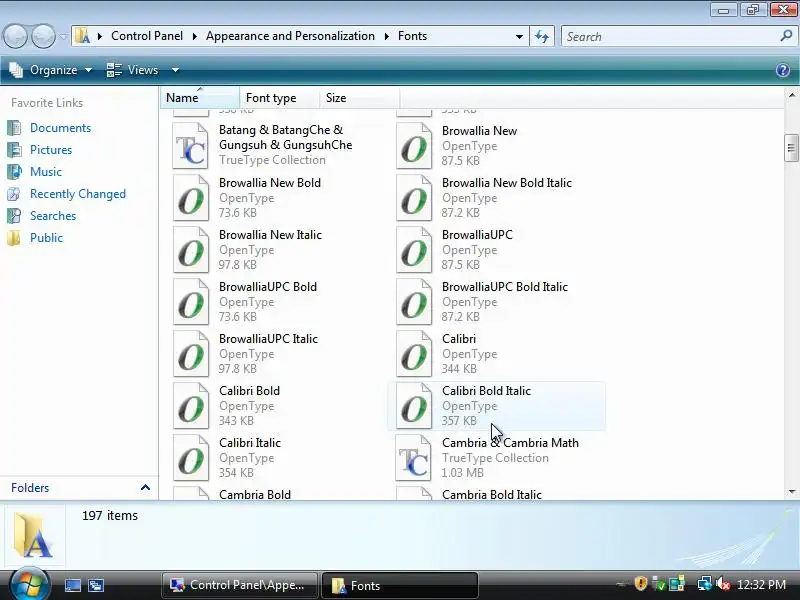Select the Calibri Italic font icon
Image resolution: width=800 pixels, height=600 pixels.
pos(191,458)
